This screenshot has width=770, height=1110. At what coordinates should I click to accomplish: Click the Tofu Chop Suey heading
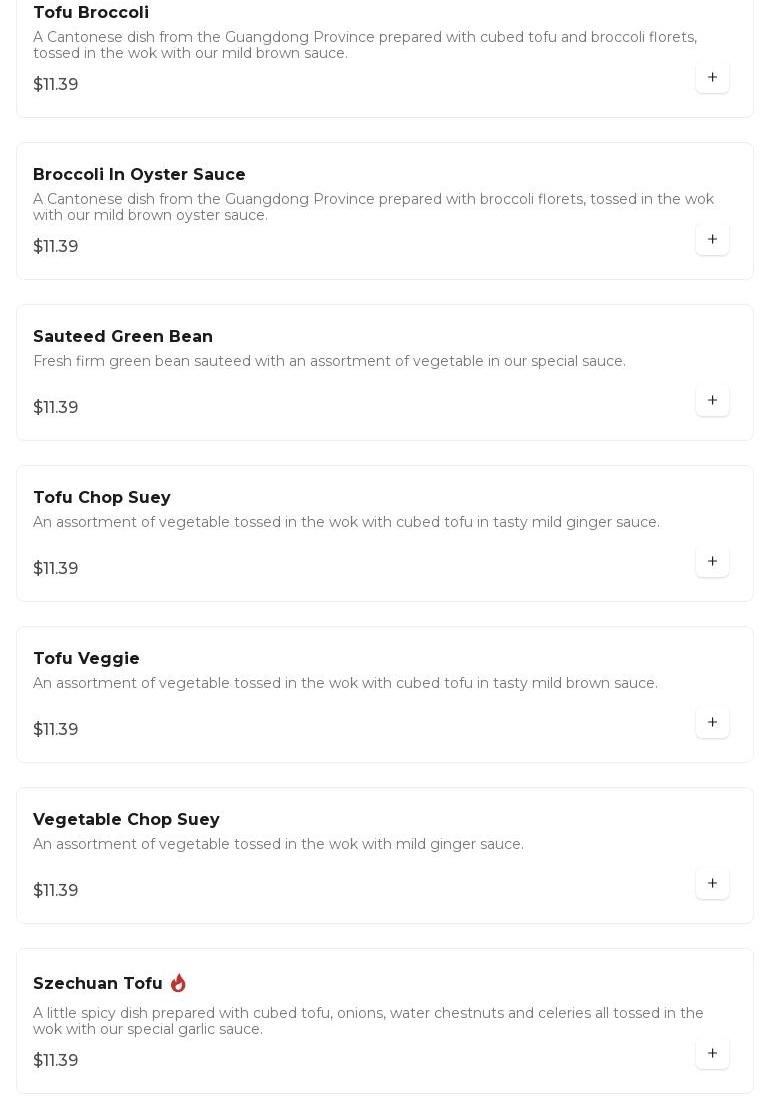point(102,498)
